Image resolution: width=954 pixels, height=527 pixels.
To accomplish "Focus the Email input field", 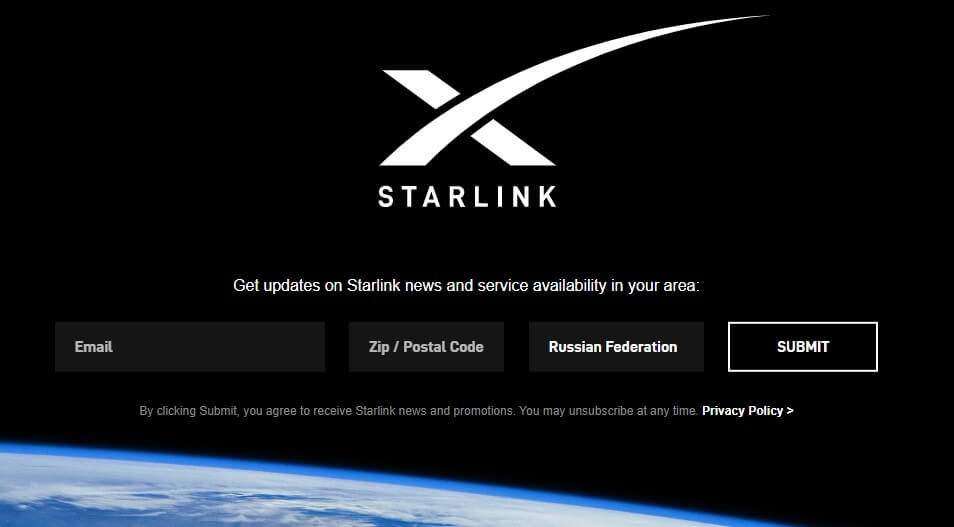I will click(190, 347).
